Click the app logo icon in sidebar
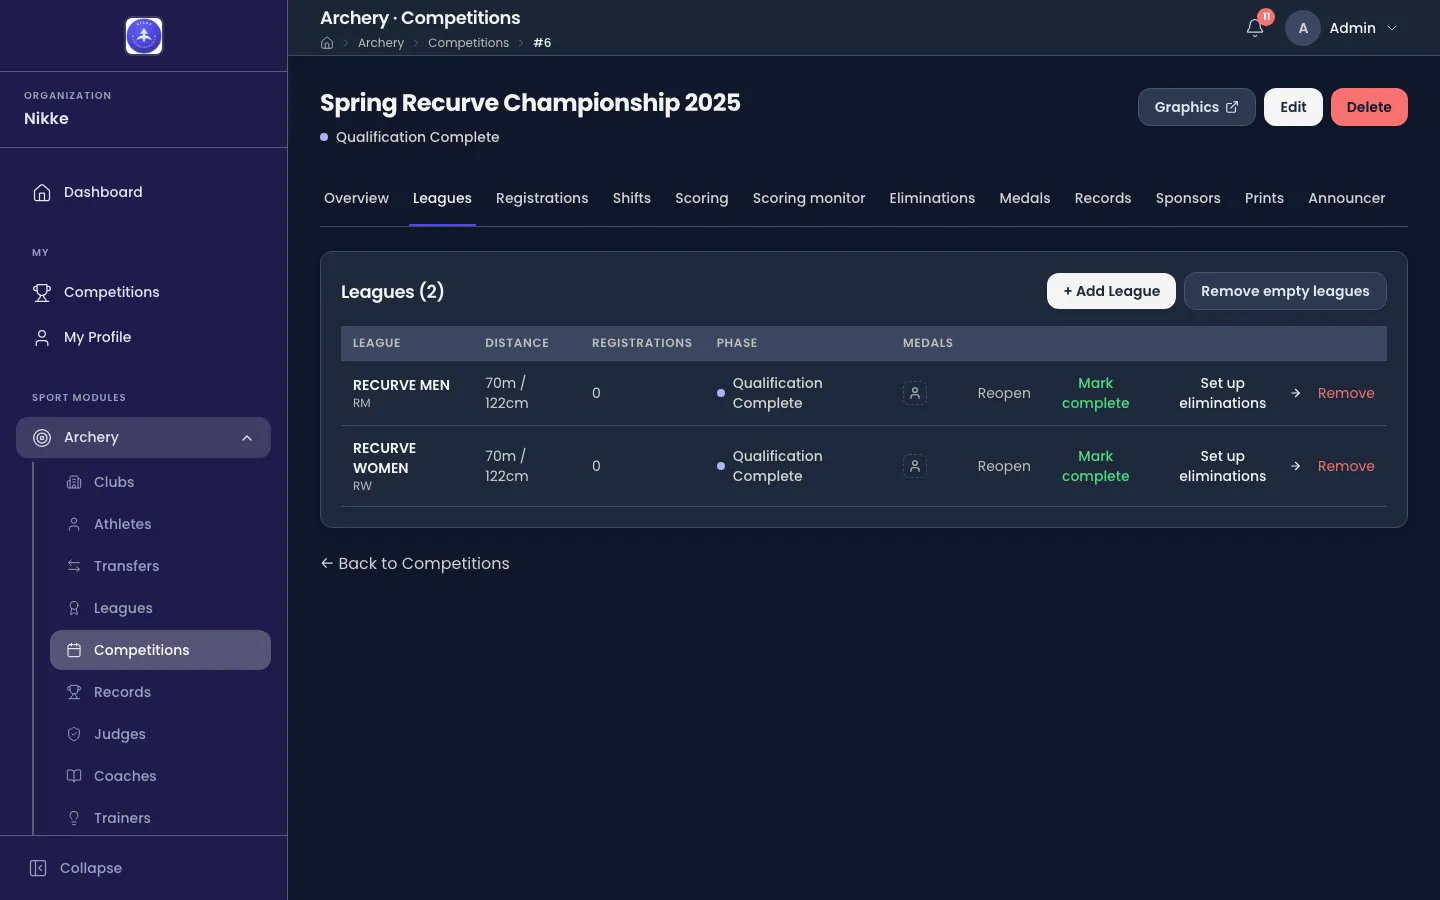Image resolution: width=1440 pixels, height=900 pixels. click(x=144, y=36)
